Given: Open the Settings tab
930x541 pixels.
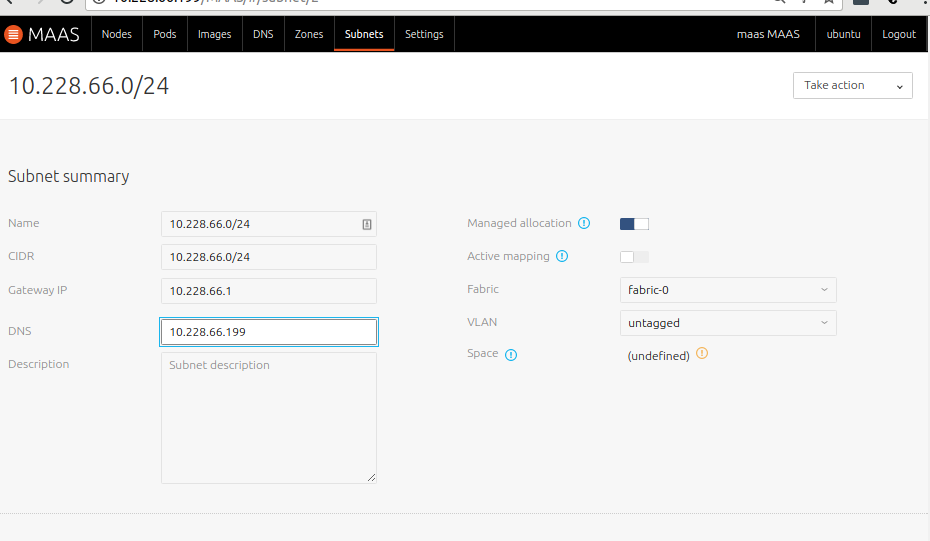Looking at the screenshot, I should [424, 34].
